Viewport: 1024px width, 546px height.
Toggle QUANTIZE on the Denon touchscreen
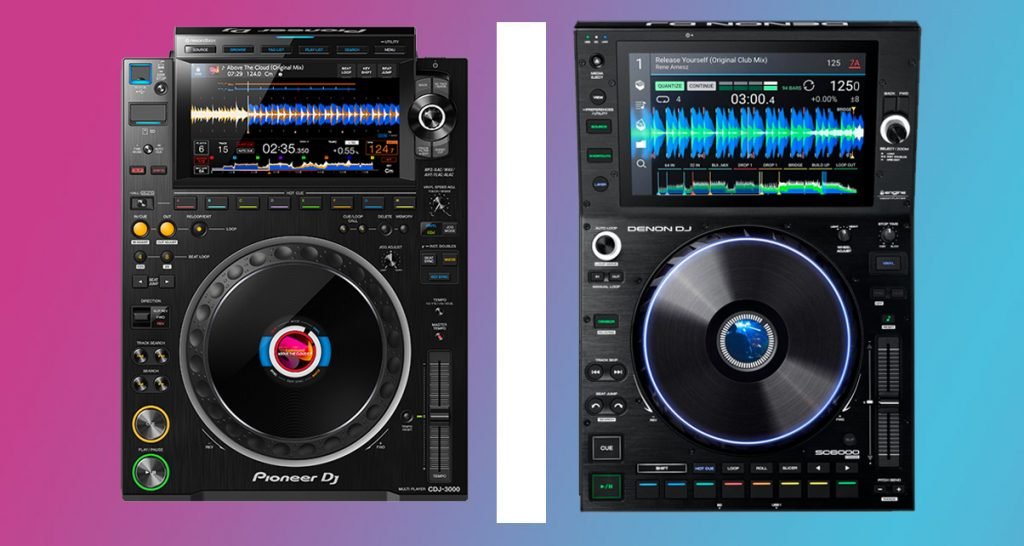click(670, 86)
